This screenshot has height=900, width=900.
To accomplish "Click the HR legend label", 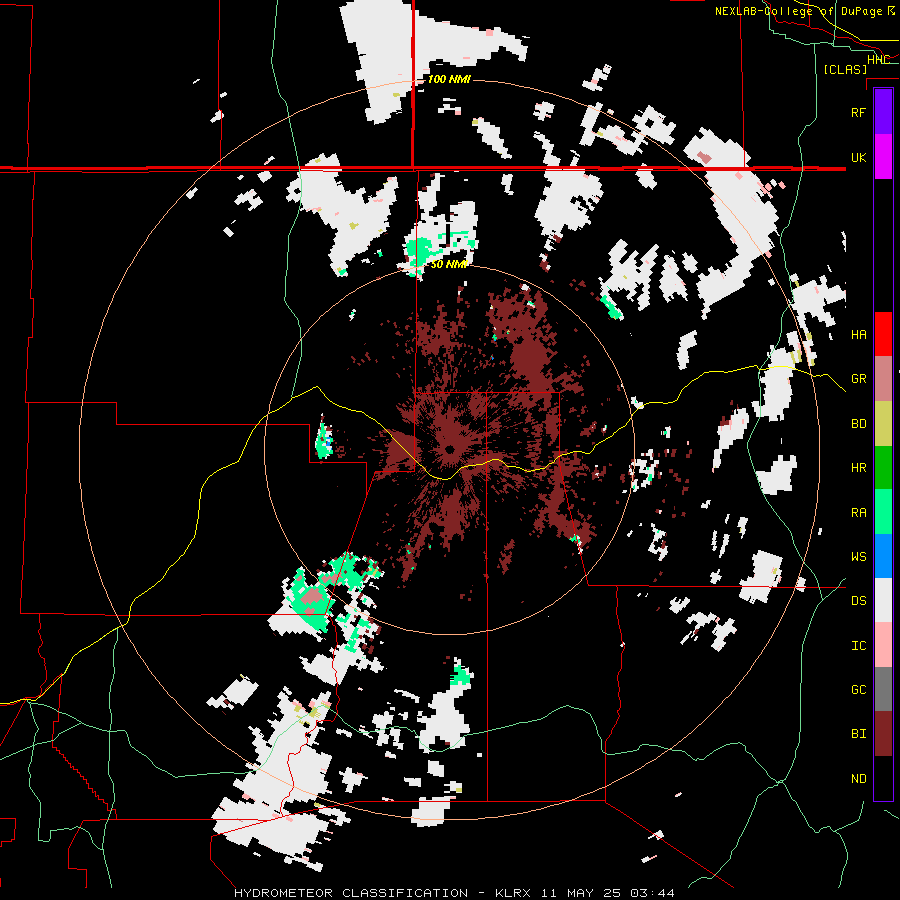I will click(x=858, y=468).
